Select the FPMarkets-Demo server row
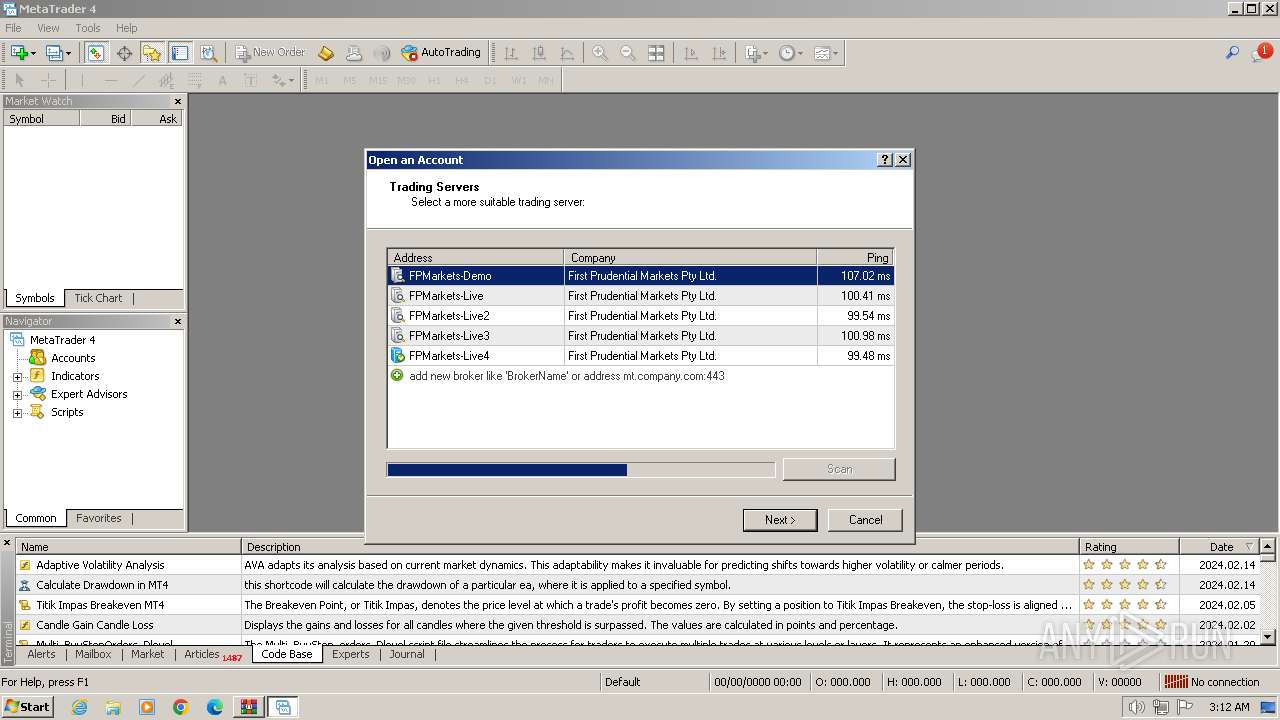This screenshot has width=1280, height=720. tap(640, 276)
